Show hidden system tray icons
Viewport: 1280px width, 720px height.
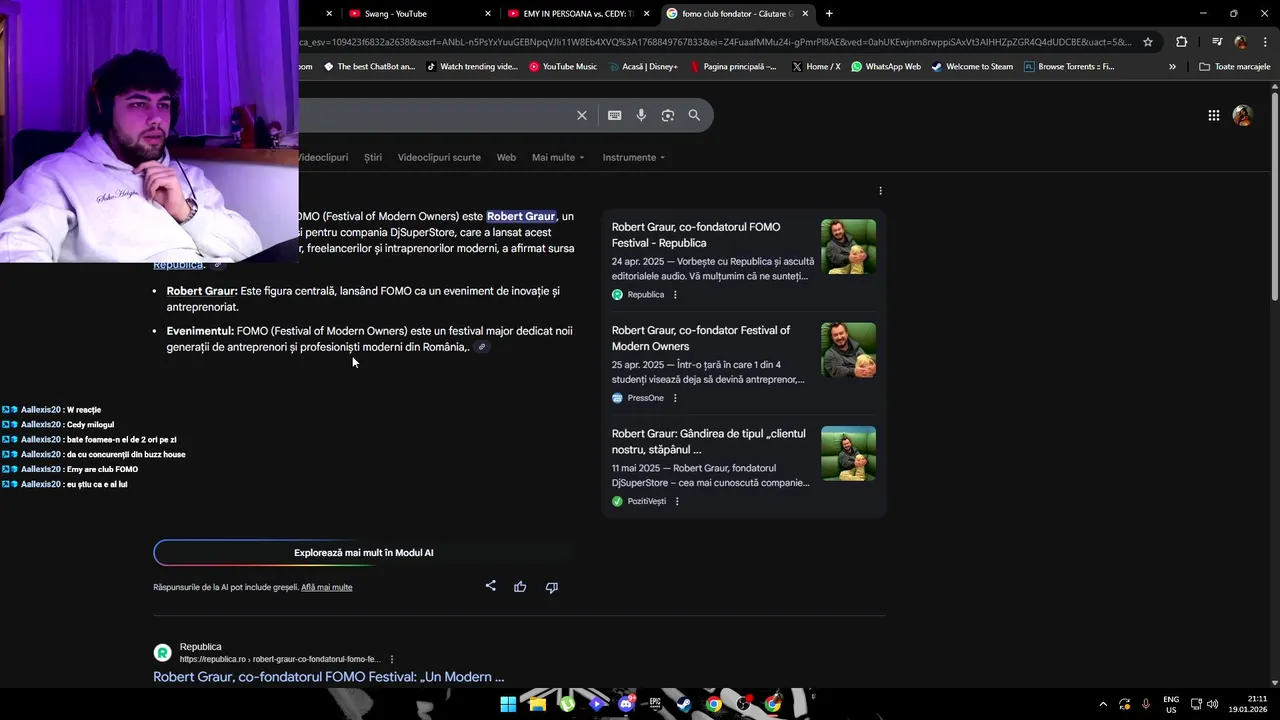1103,704
